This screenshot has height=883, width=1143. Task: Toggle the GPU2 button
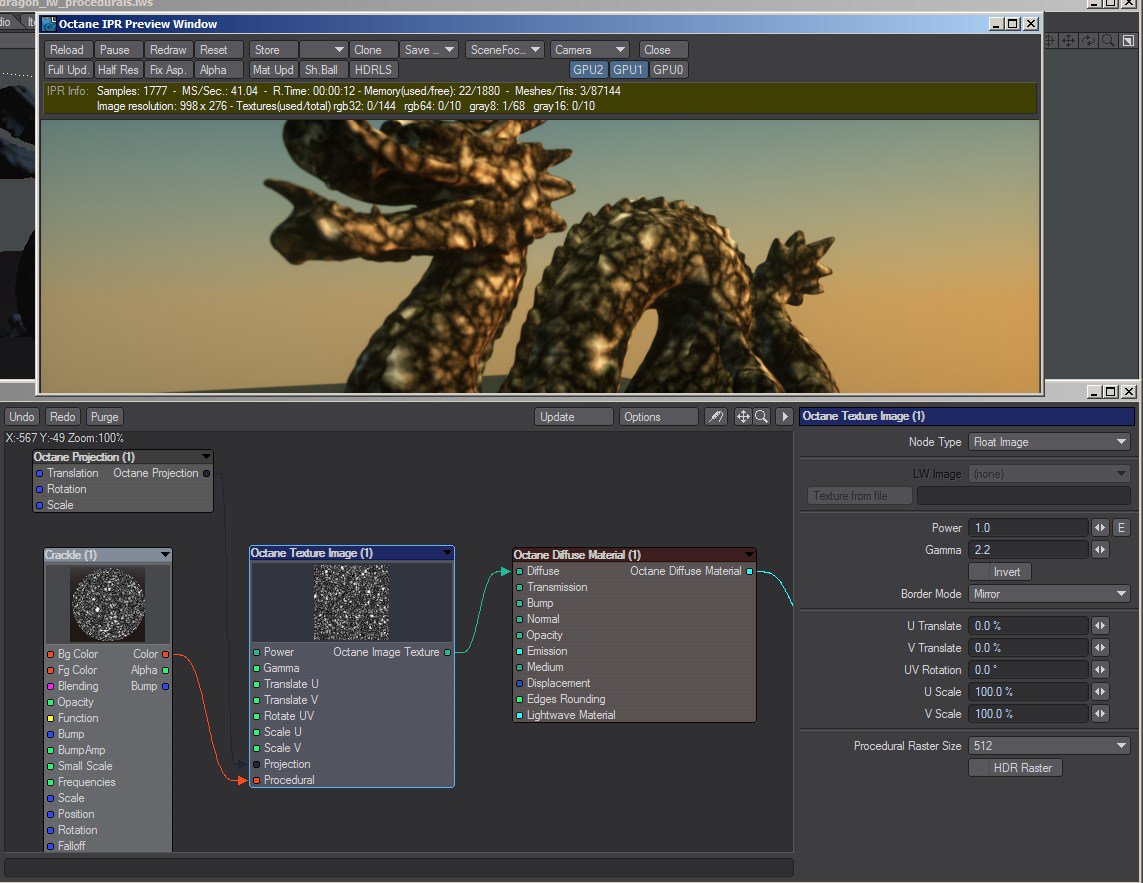point(588,70)
